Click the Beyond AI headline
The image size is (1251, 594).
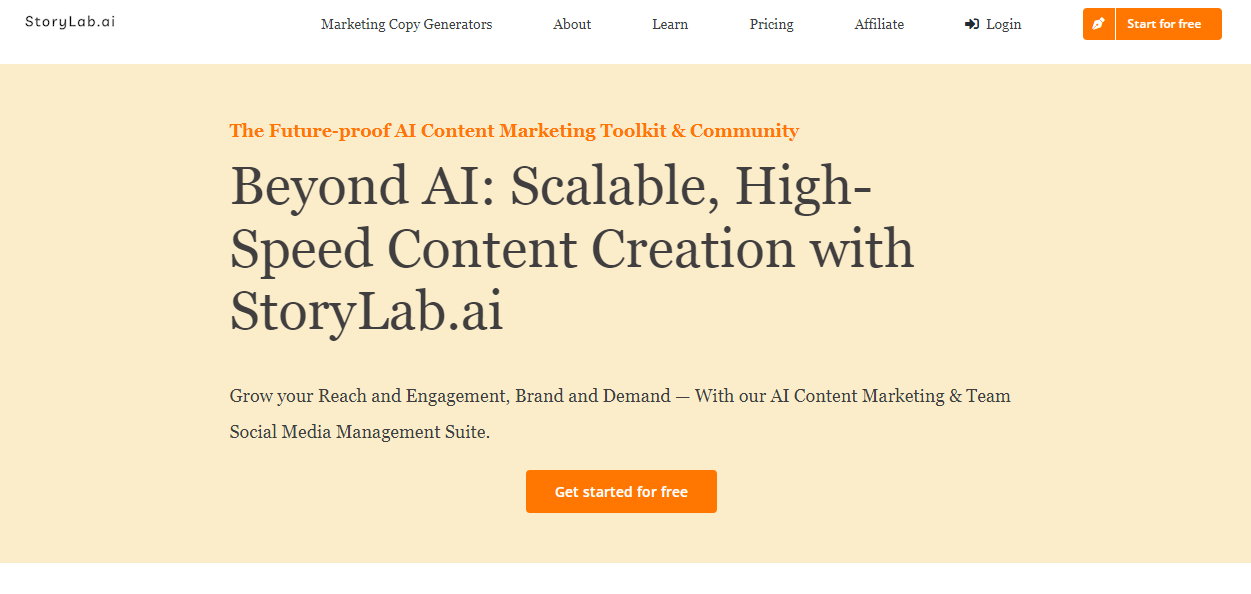(571, 247)
